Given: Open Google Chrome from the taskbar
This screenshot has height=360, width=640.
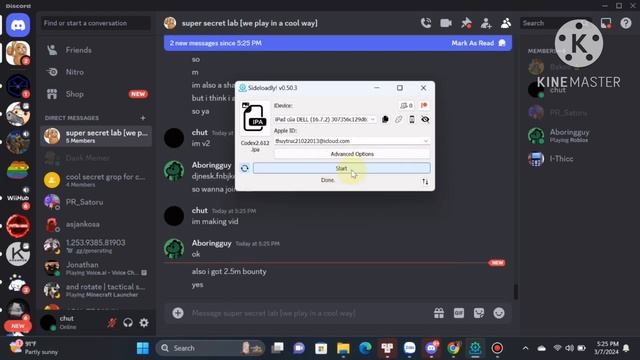Looking at the screenshot, I should pyautogui.click(x=453, y=348).
